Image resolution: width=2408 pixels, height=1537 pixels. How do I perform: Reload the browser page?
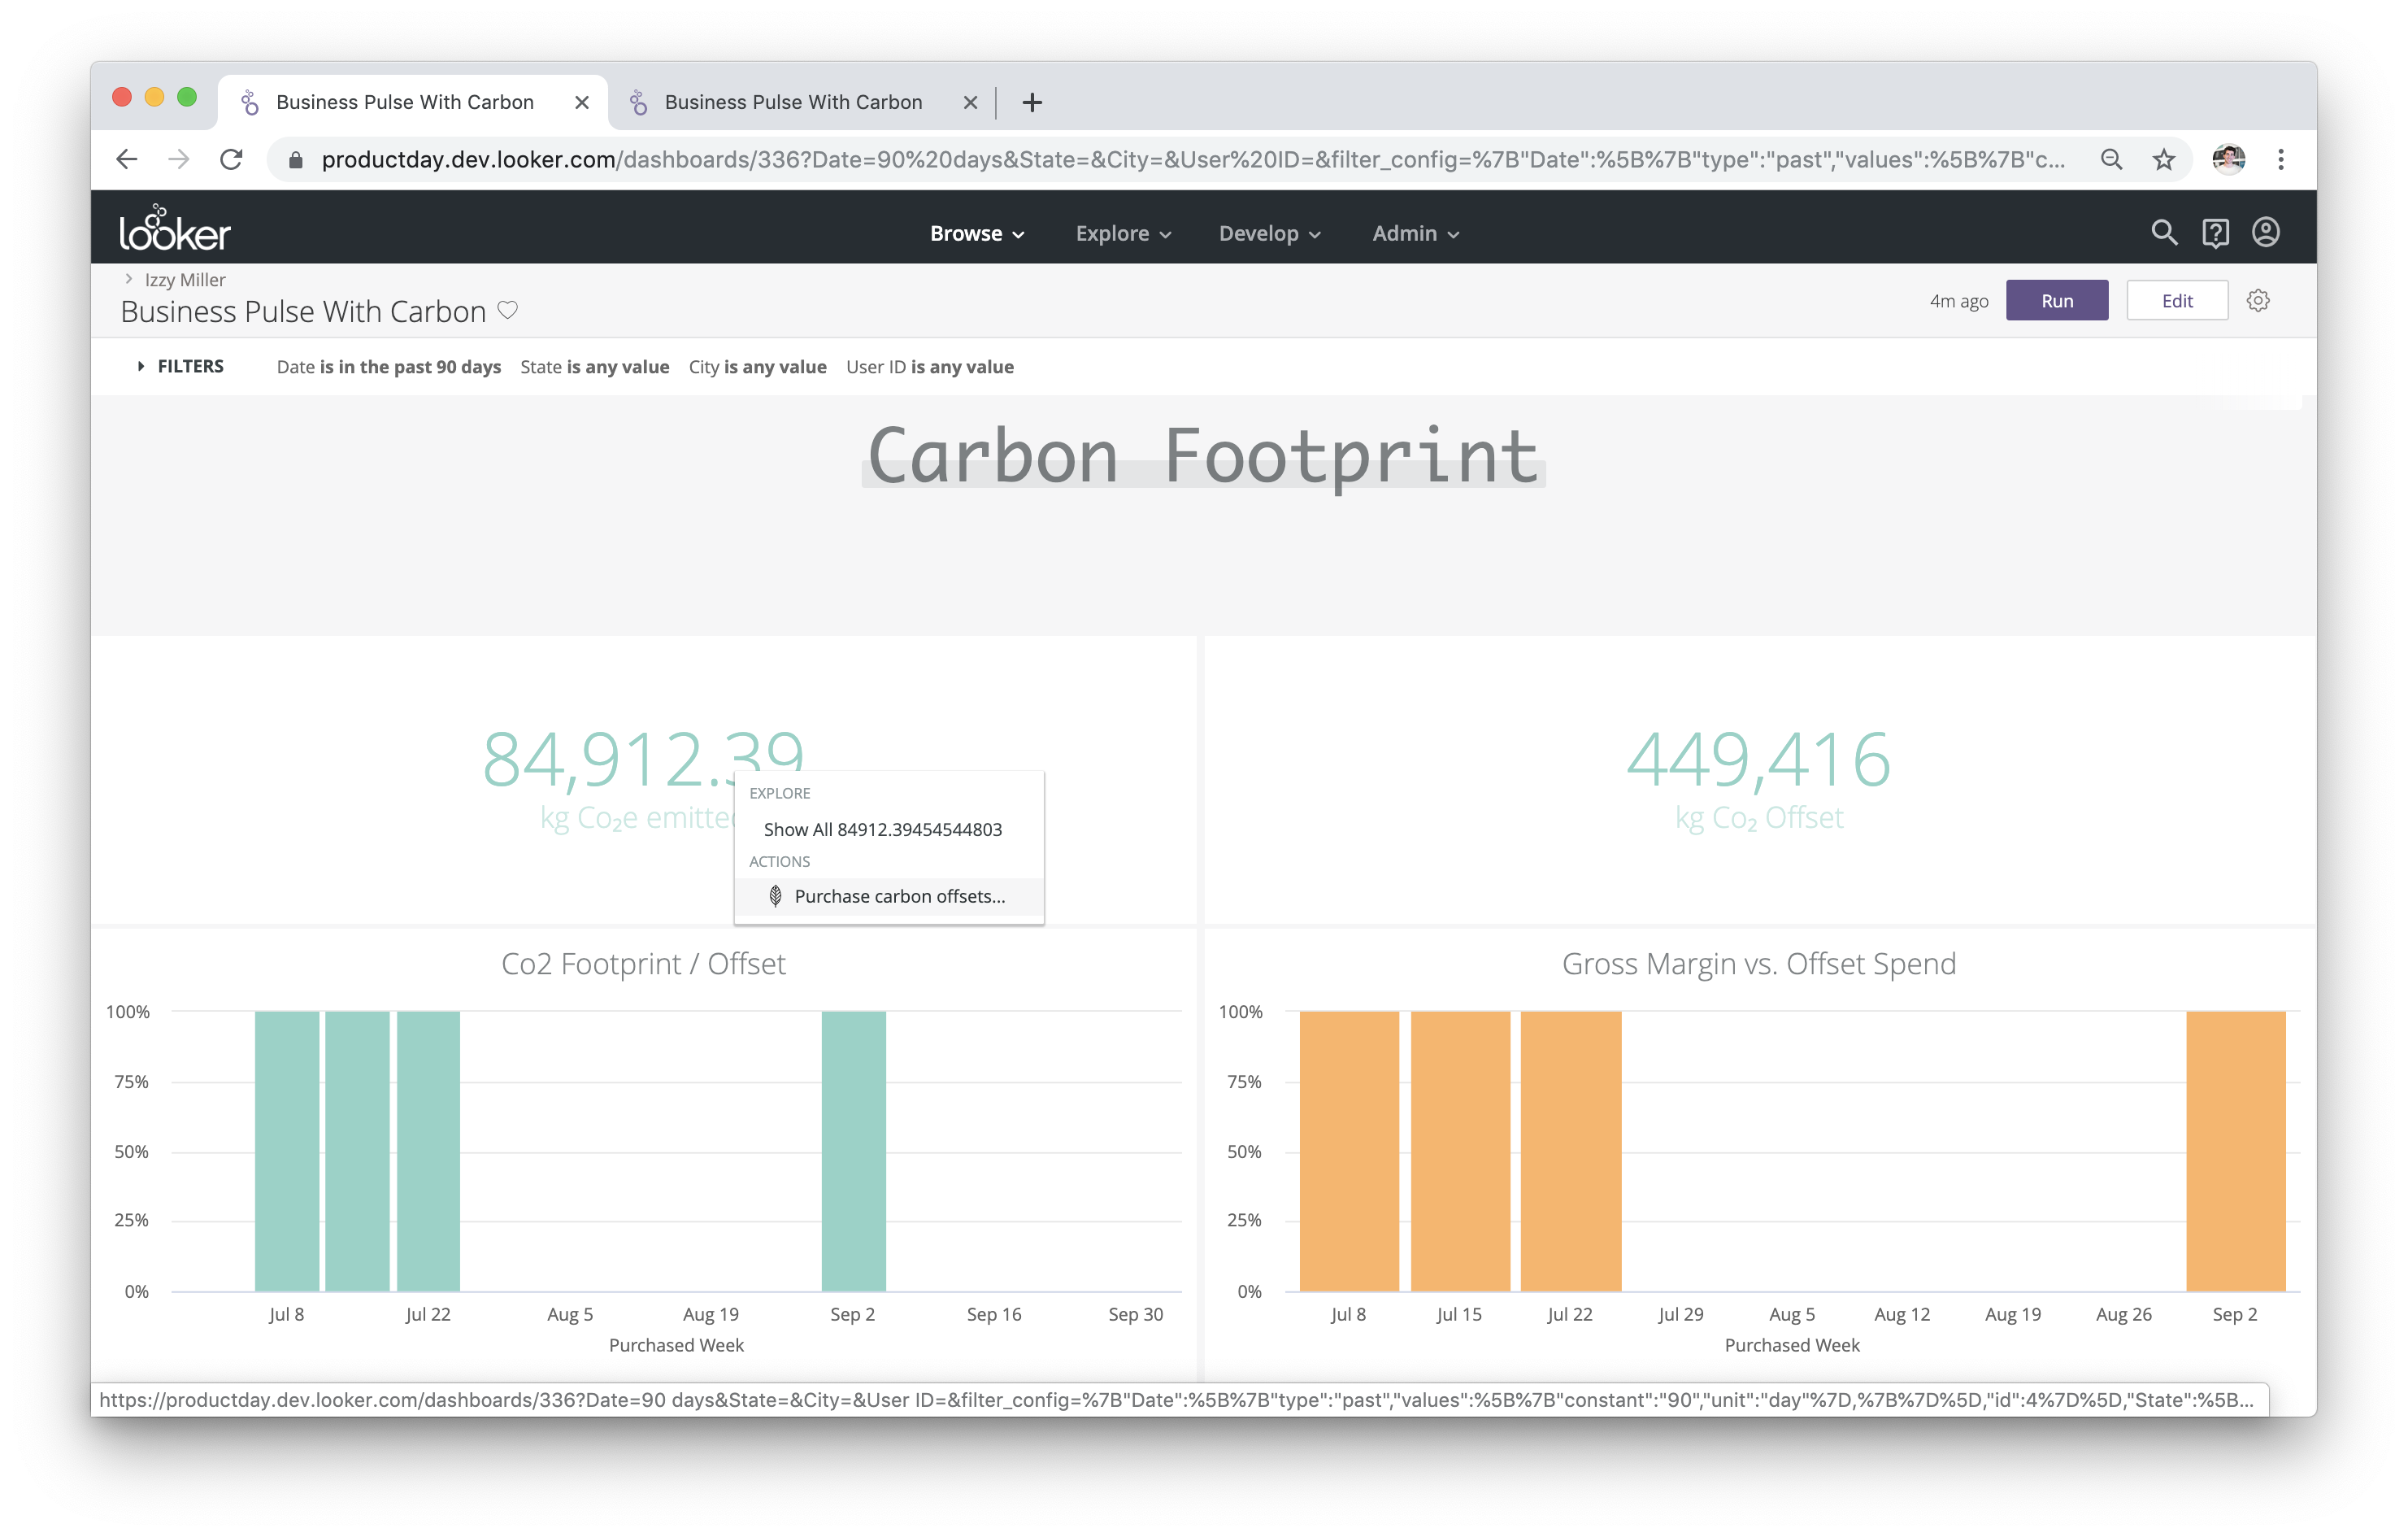[x=231, y=160]
